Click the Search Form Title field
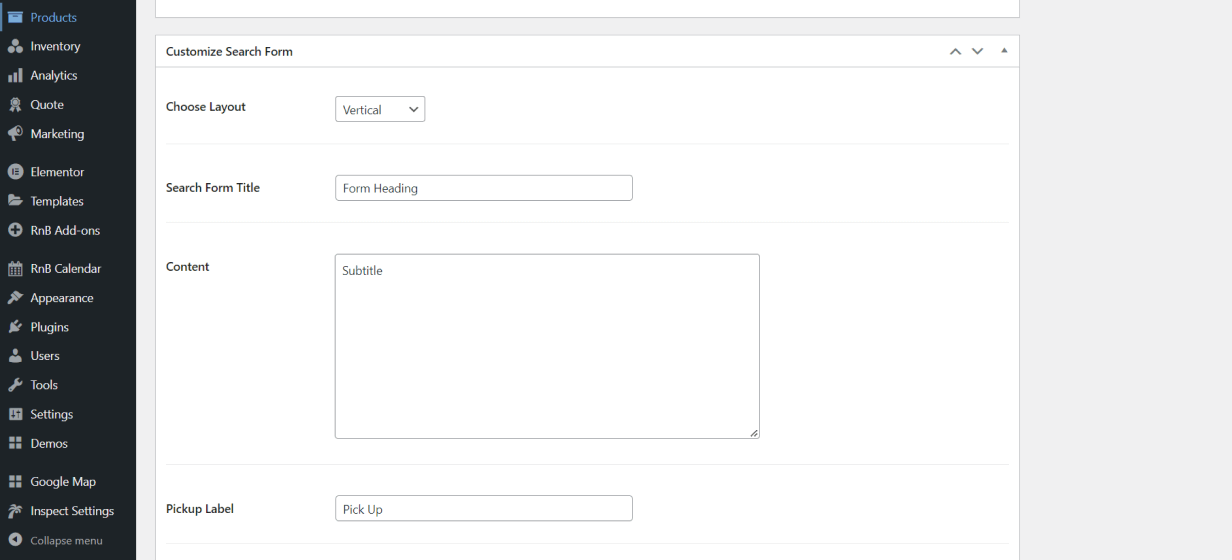Screen dimensions: 1232x560 pyautogui.click(x=483, y=188)
